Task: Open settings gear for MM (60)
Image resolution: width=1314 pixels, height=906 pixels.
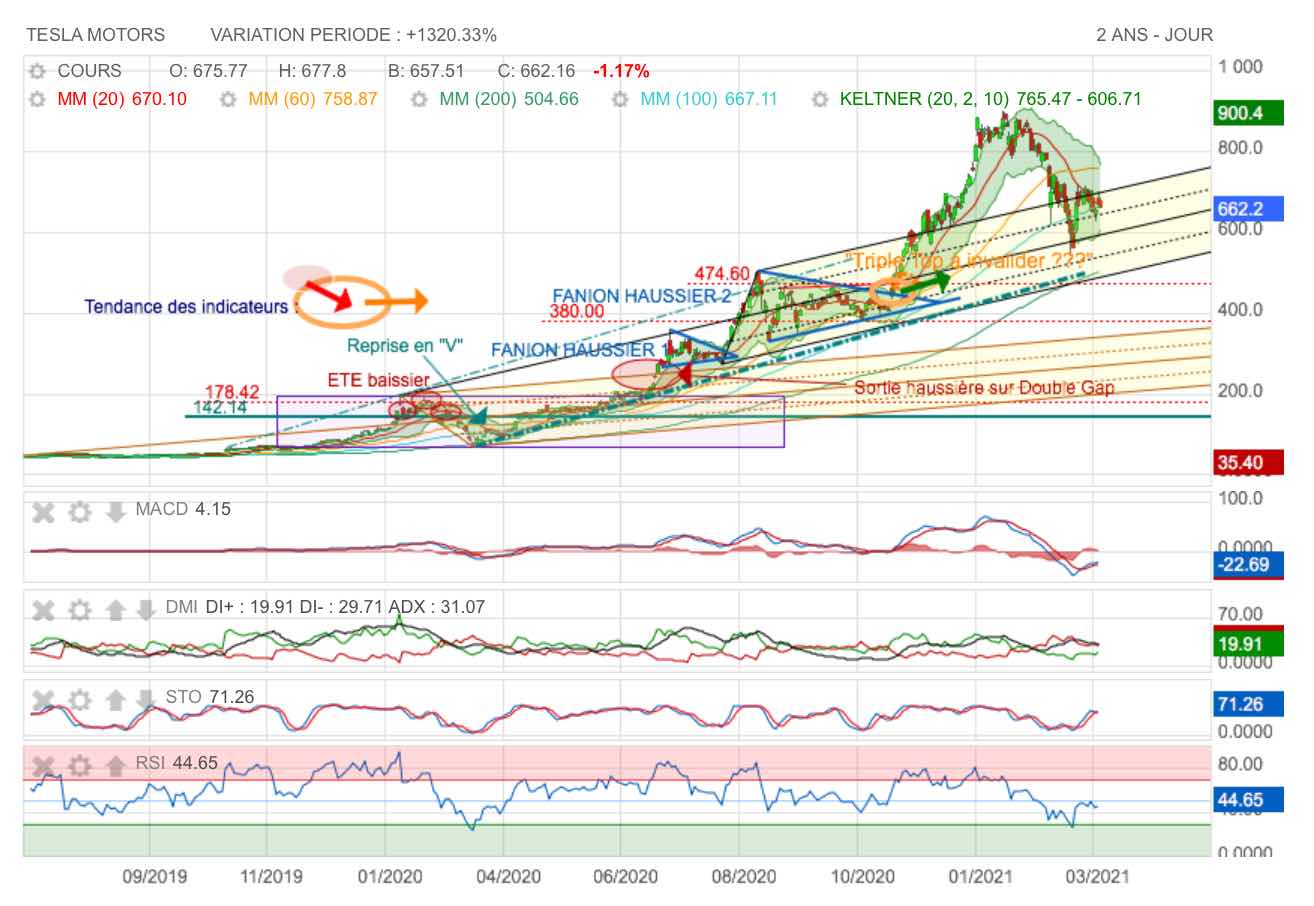Action: click(228, 100)
